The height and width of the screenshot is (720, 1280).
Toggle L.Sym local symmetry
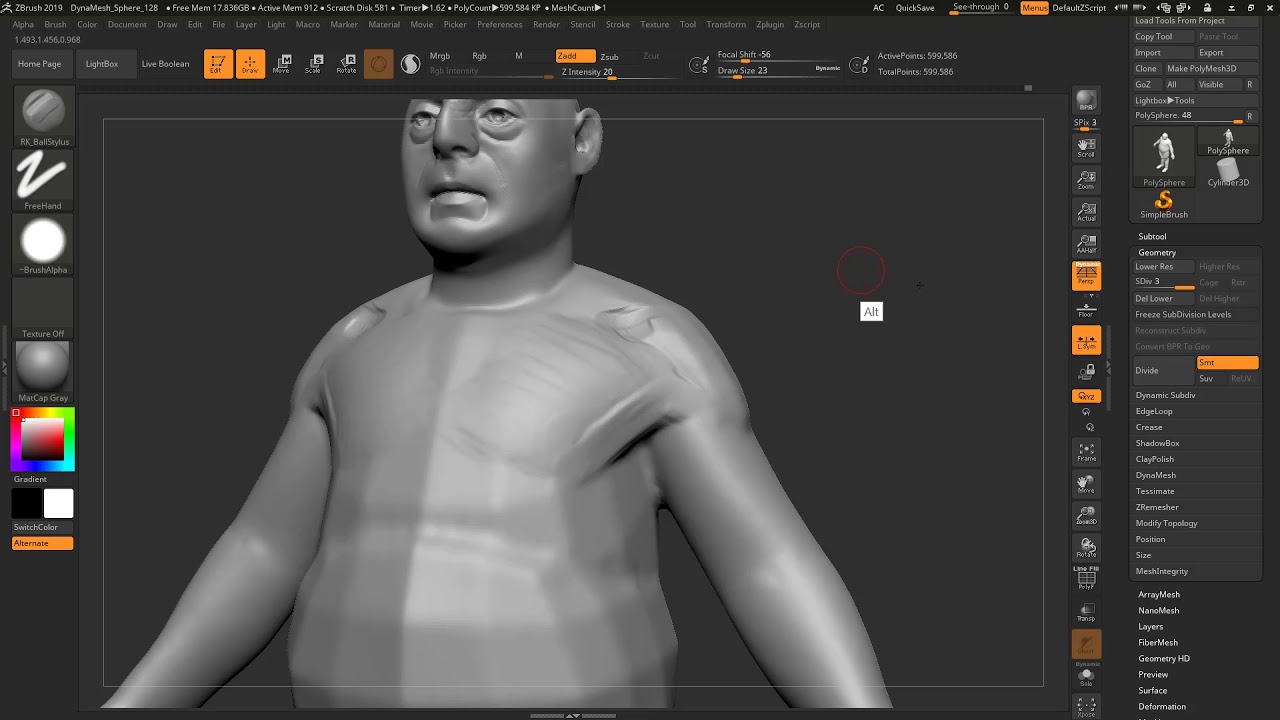tap(1086, 340)
